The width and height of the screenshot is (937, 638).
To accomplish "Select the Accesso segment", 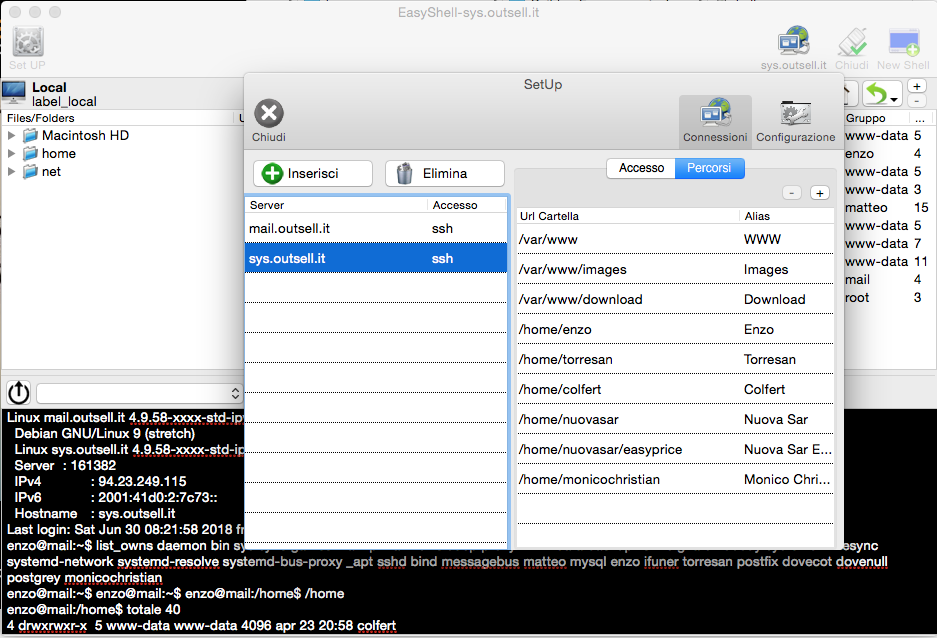I will point(641,168).
